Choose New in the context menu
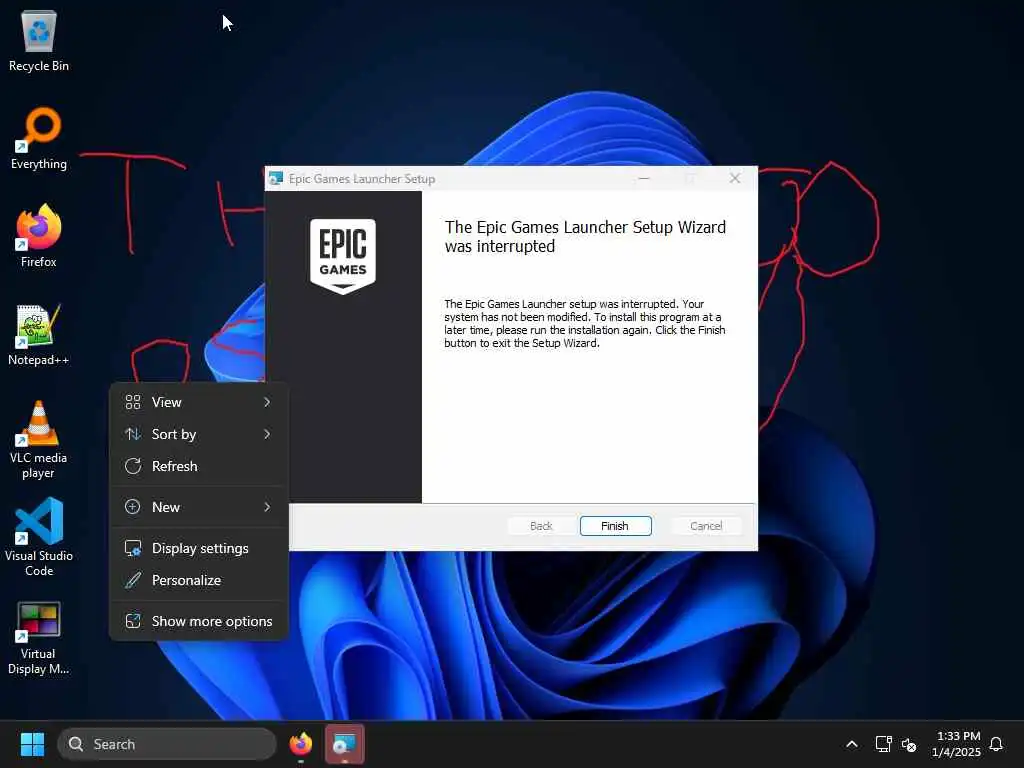1024x768 pixels. tap(199, 507)
